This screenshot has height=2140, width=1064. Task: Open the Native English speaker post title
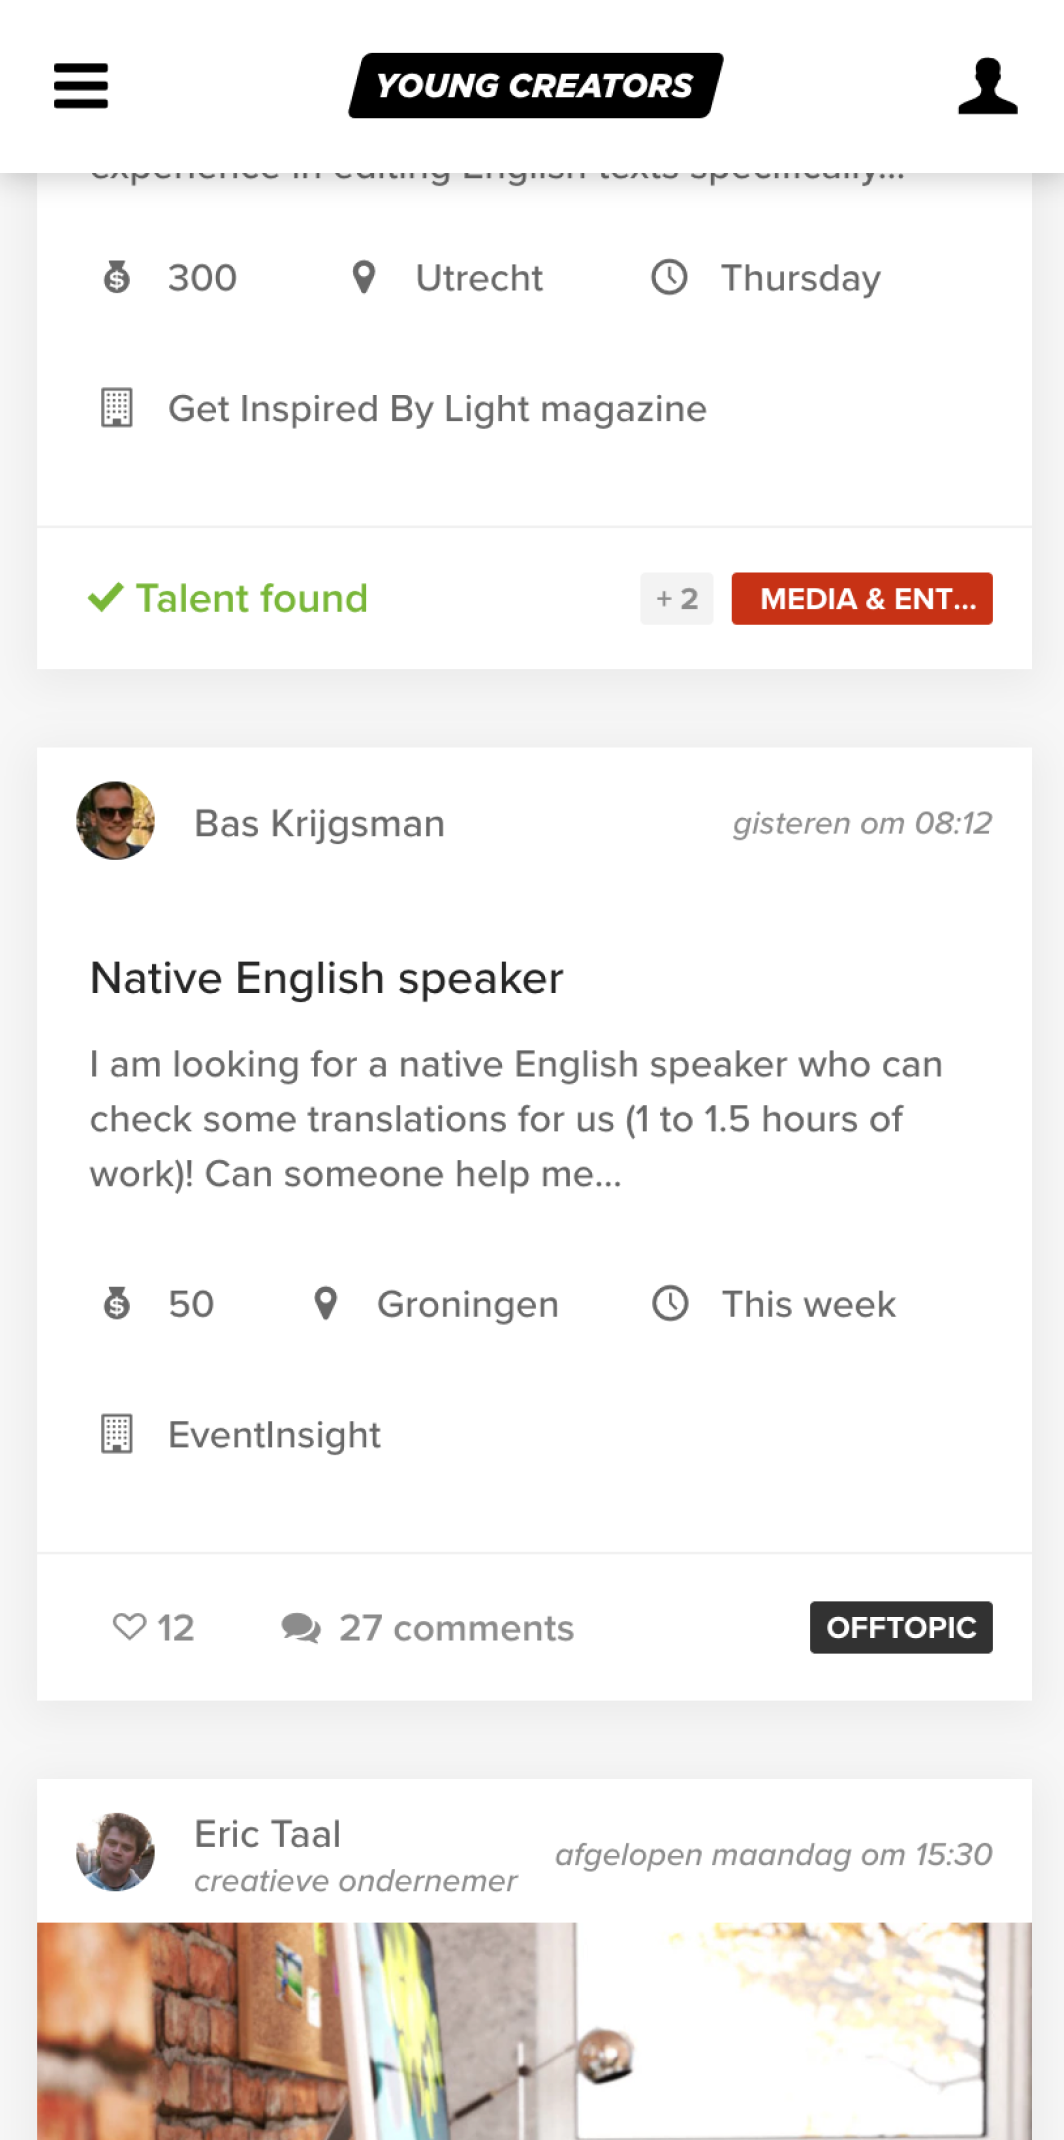click(327, 978)
